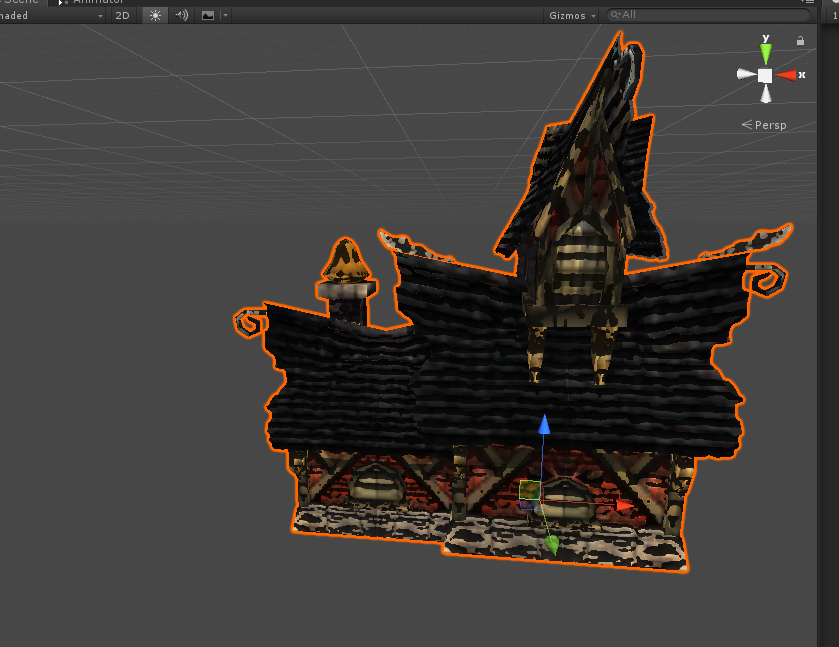
Task: Click the left white cone on orientation gizmo
Action: (x=746, y=74)
